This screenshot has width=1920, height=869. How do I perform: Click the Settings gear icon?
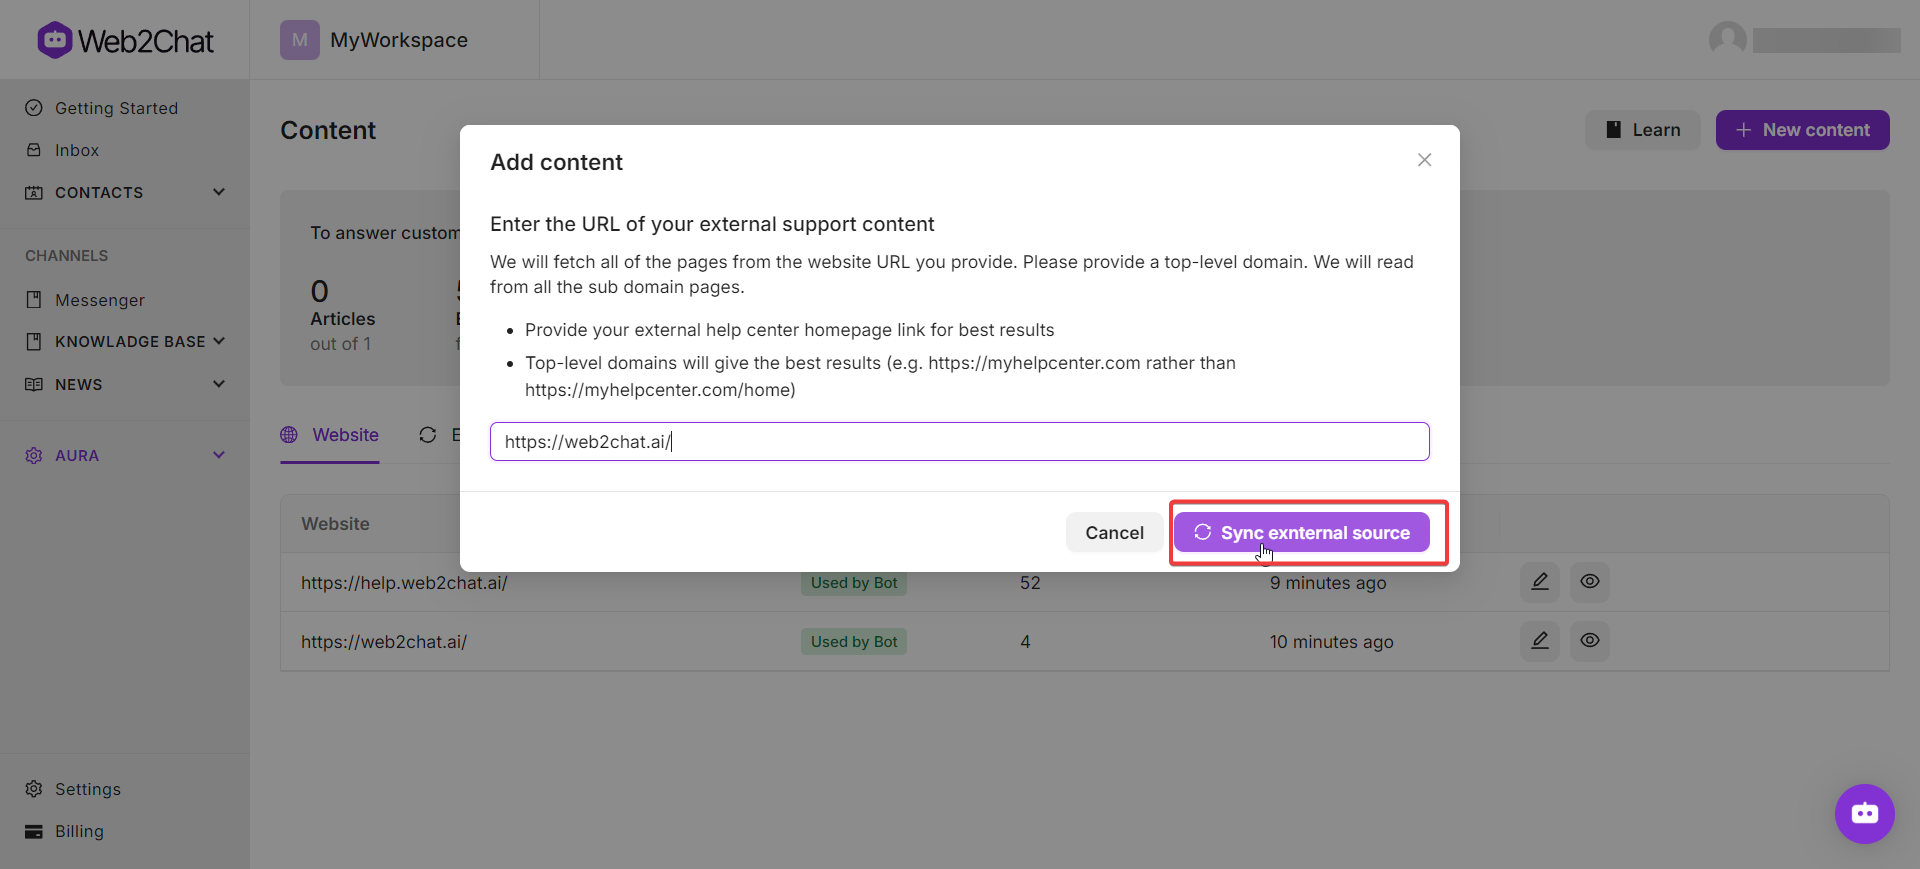point(34,789)
